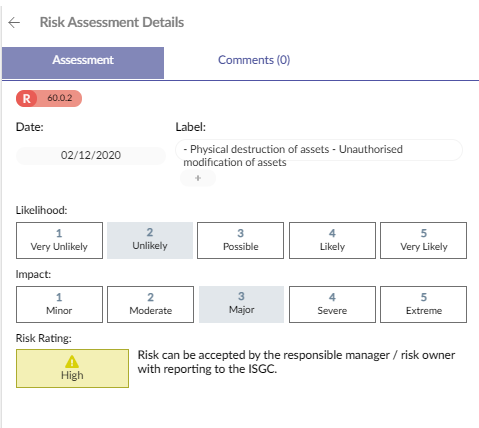
Task: Click the date field showing 02/12/2020
Action: coord(91,156)
